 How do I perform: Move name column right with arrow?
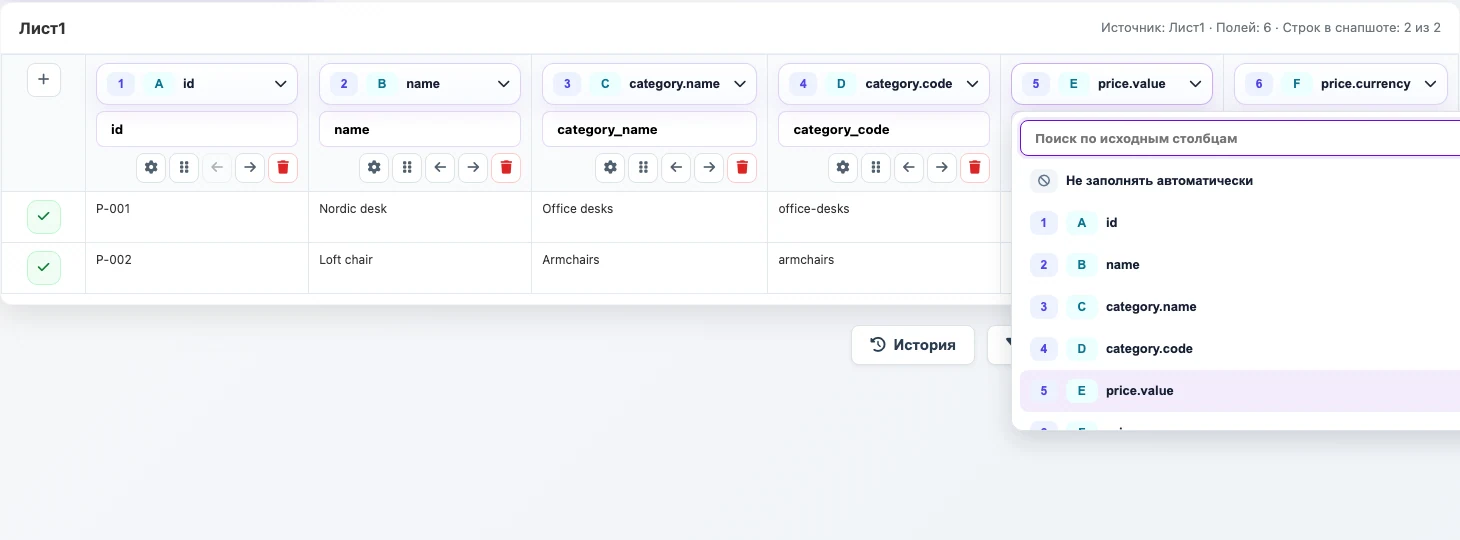point(473,167)
